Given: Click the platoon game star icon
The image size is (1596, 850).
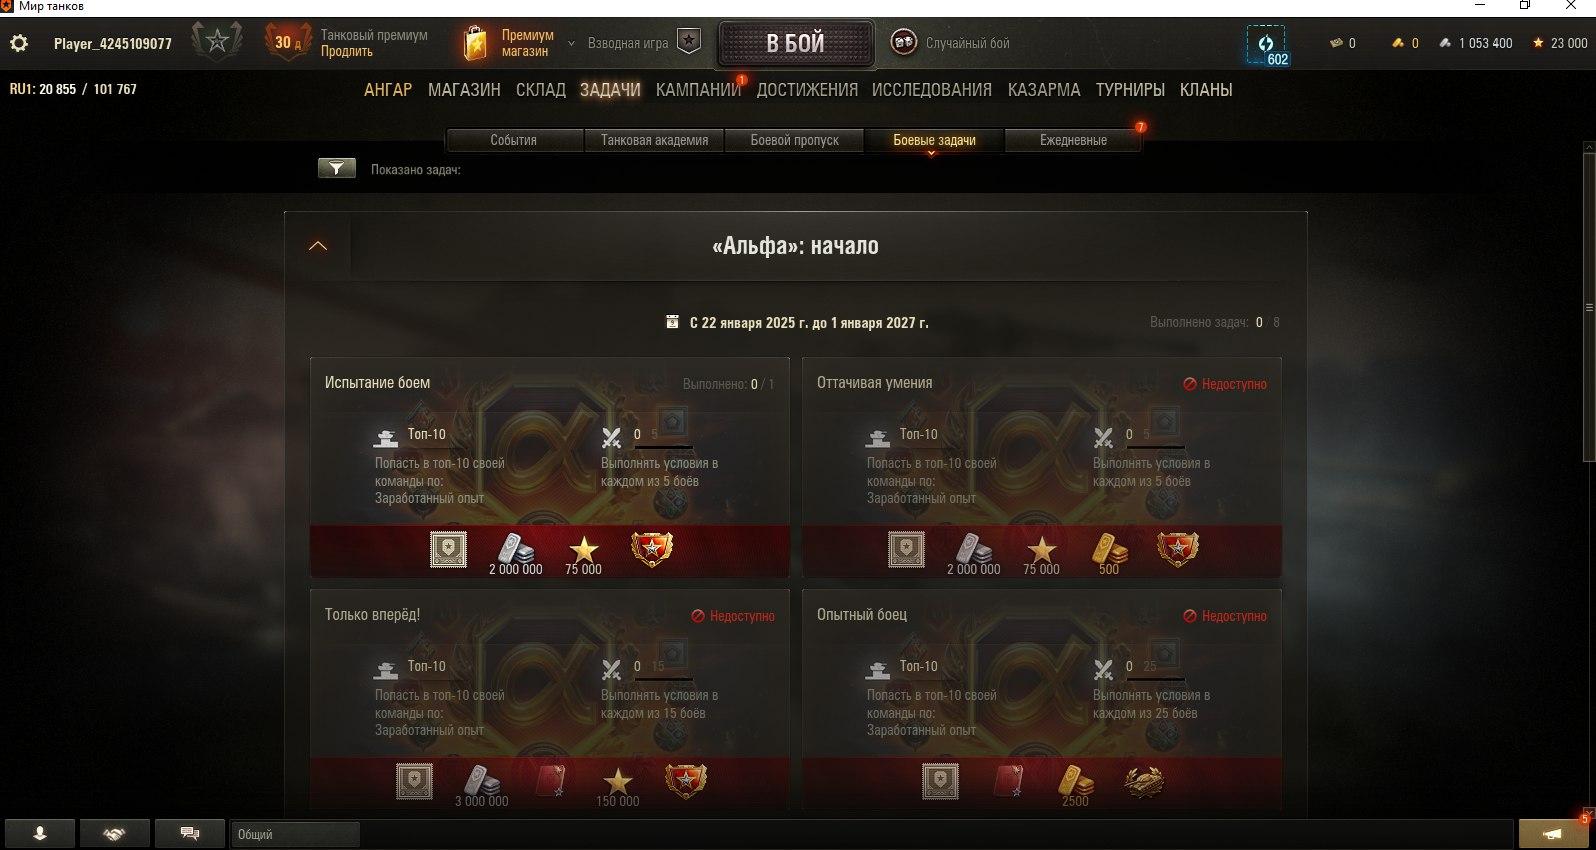Looking at the screenshot, I should pyautogui.click(x=689, y=42).
